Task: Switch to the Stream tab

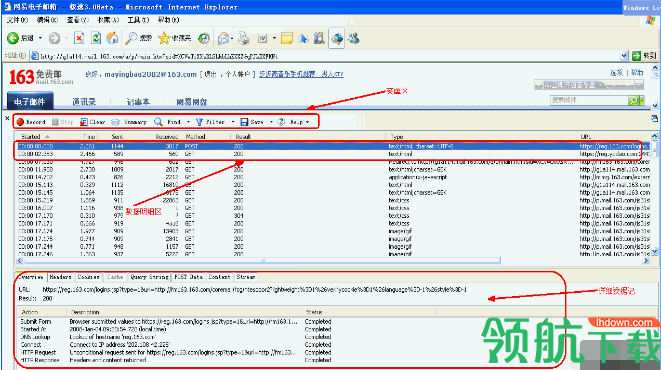Action: coord(246,277)
